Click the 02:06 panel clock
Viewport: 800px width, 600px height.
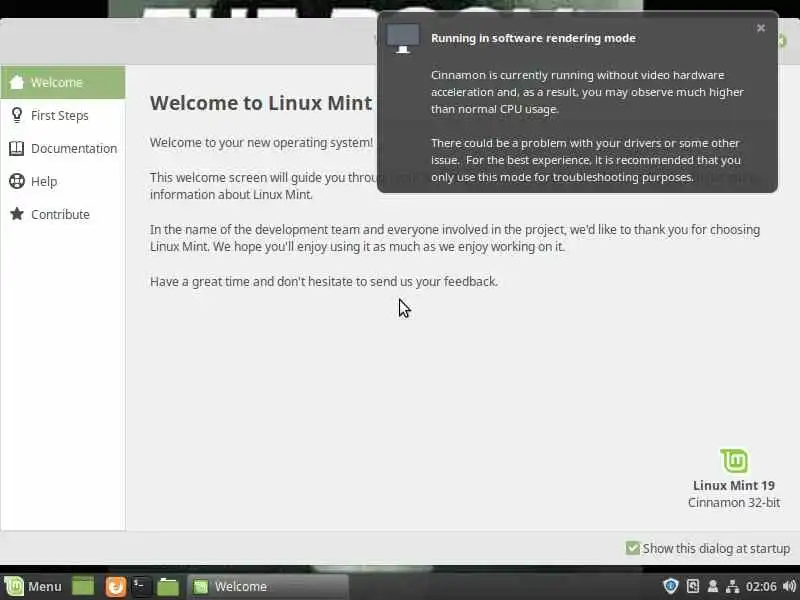point(761,587)
